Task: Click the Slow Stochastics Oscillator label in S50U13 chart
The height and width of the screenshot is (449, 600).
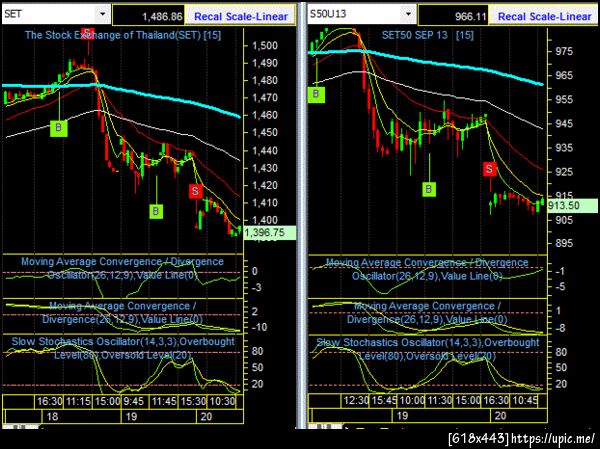Action: (x=427, y=349)
